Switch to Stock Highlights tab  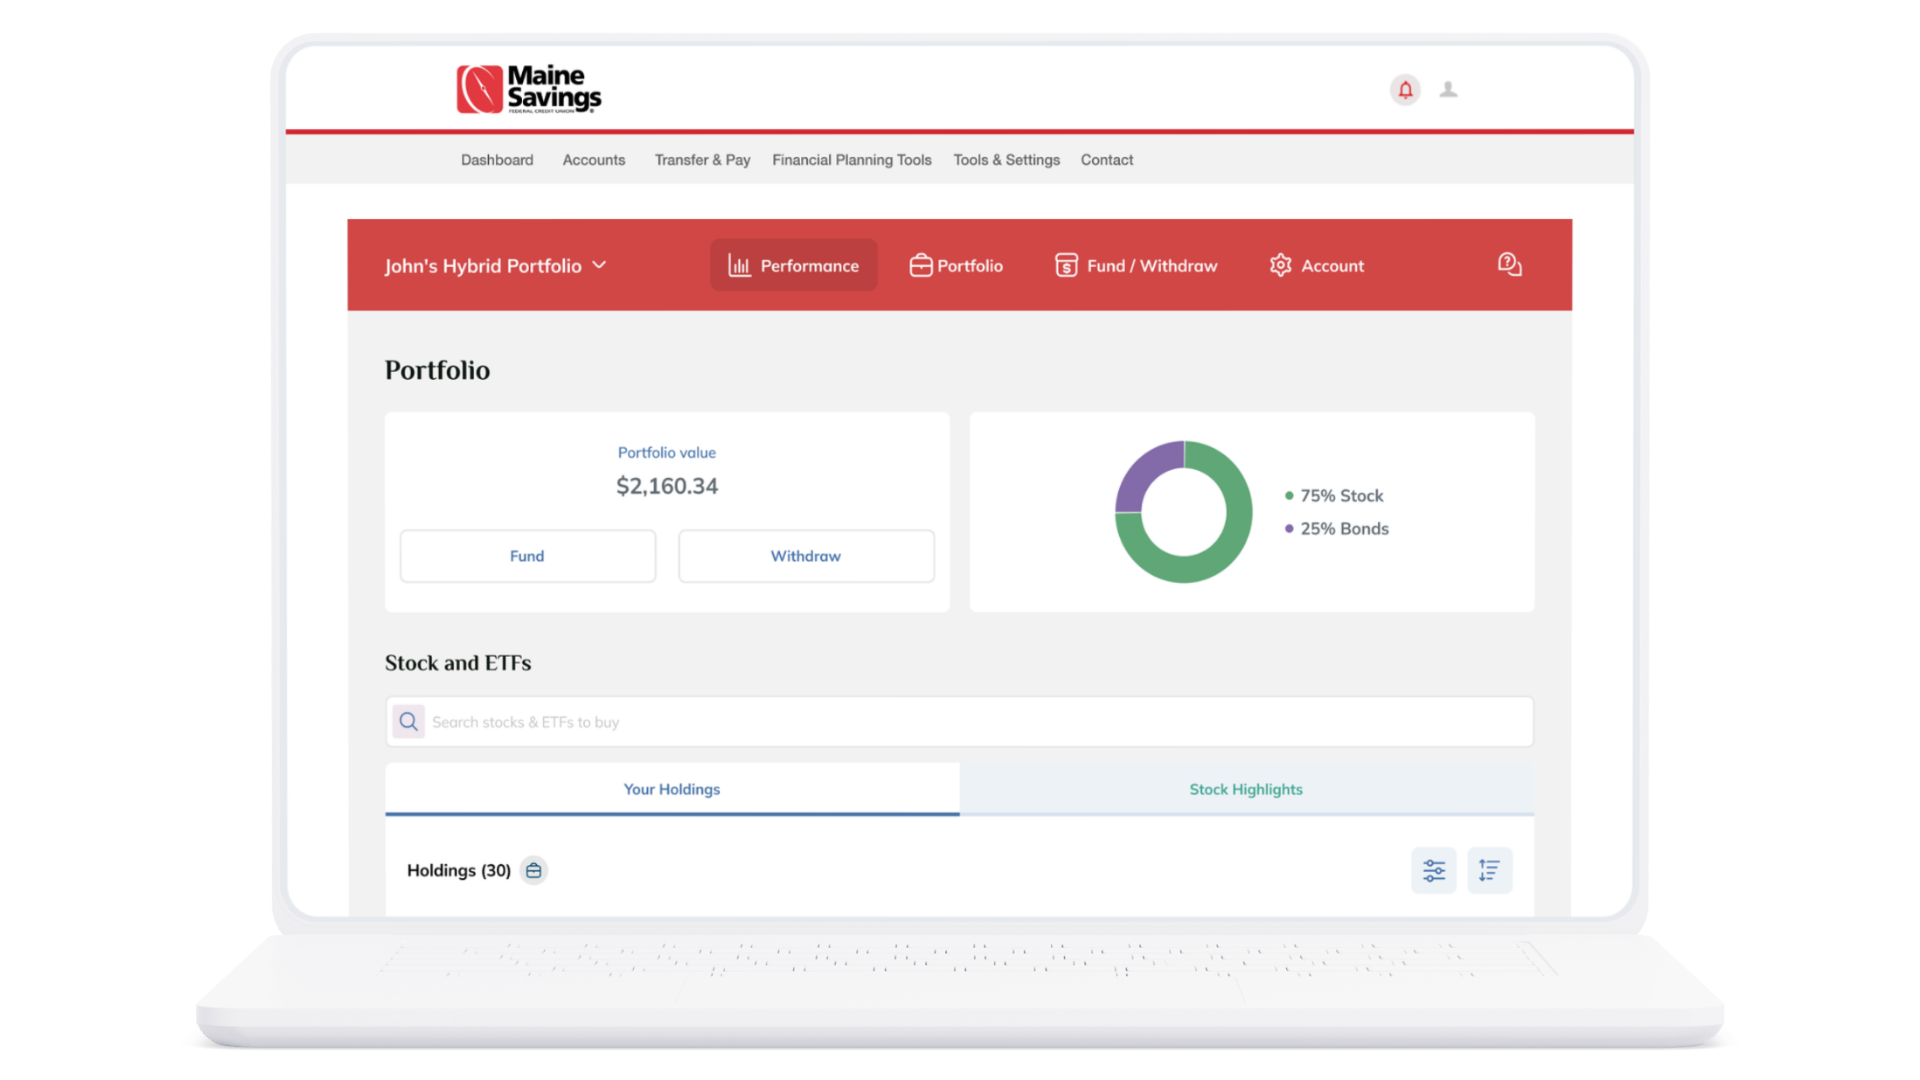[x=1246, y=789]
